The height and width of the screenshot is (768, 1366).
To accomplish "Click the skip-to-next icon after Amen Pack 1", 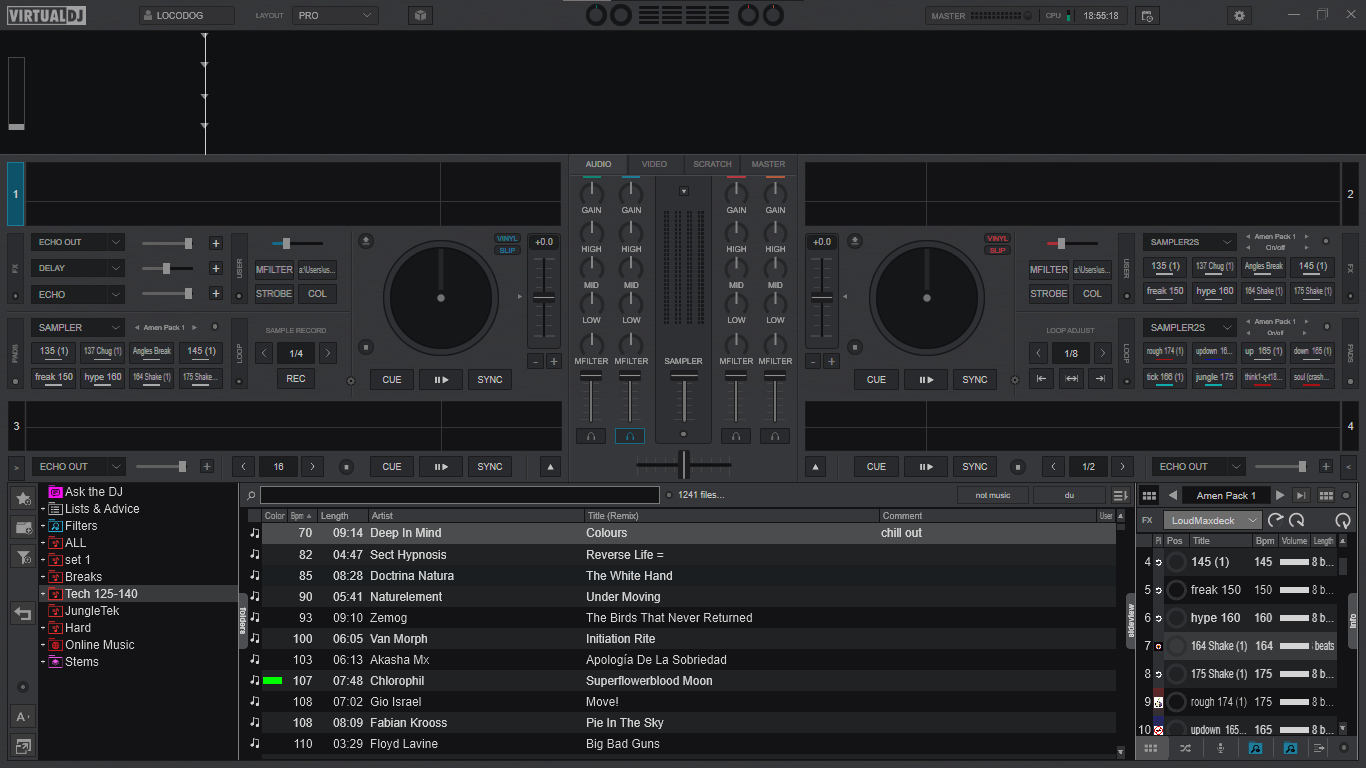I will pos(1301,495).
